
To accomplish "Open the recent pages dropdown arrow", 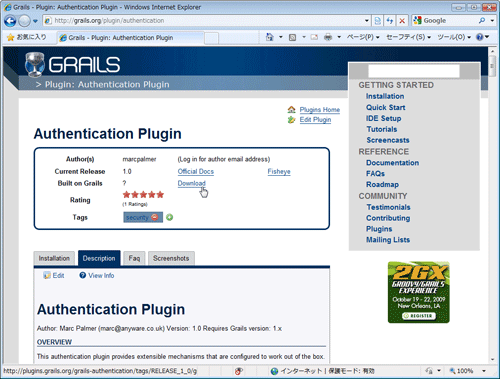I will (x=35, y=21).
